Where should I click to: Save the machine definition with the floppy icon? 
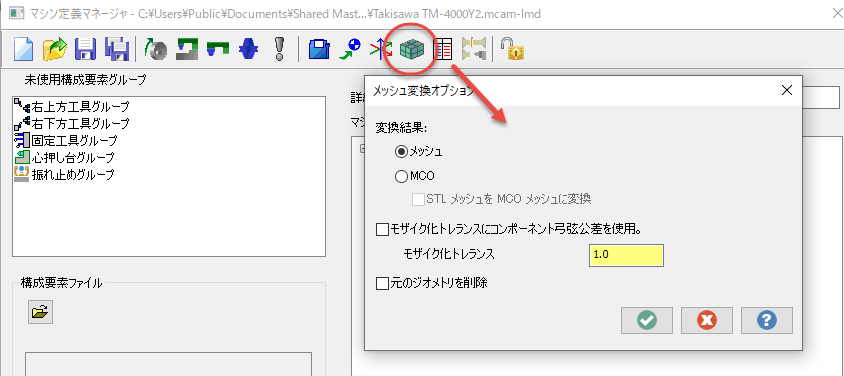click(85, 49)
